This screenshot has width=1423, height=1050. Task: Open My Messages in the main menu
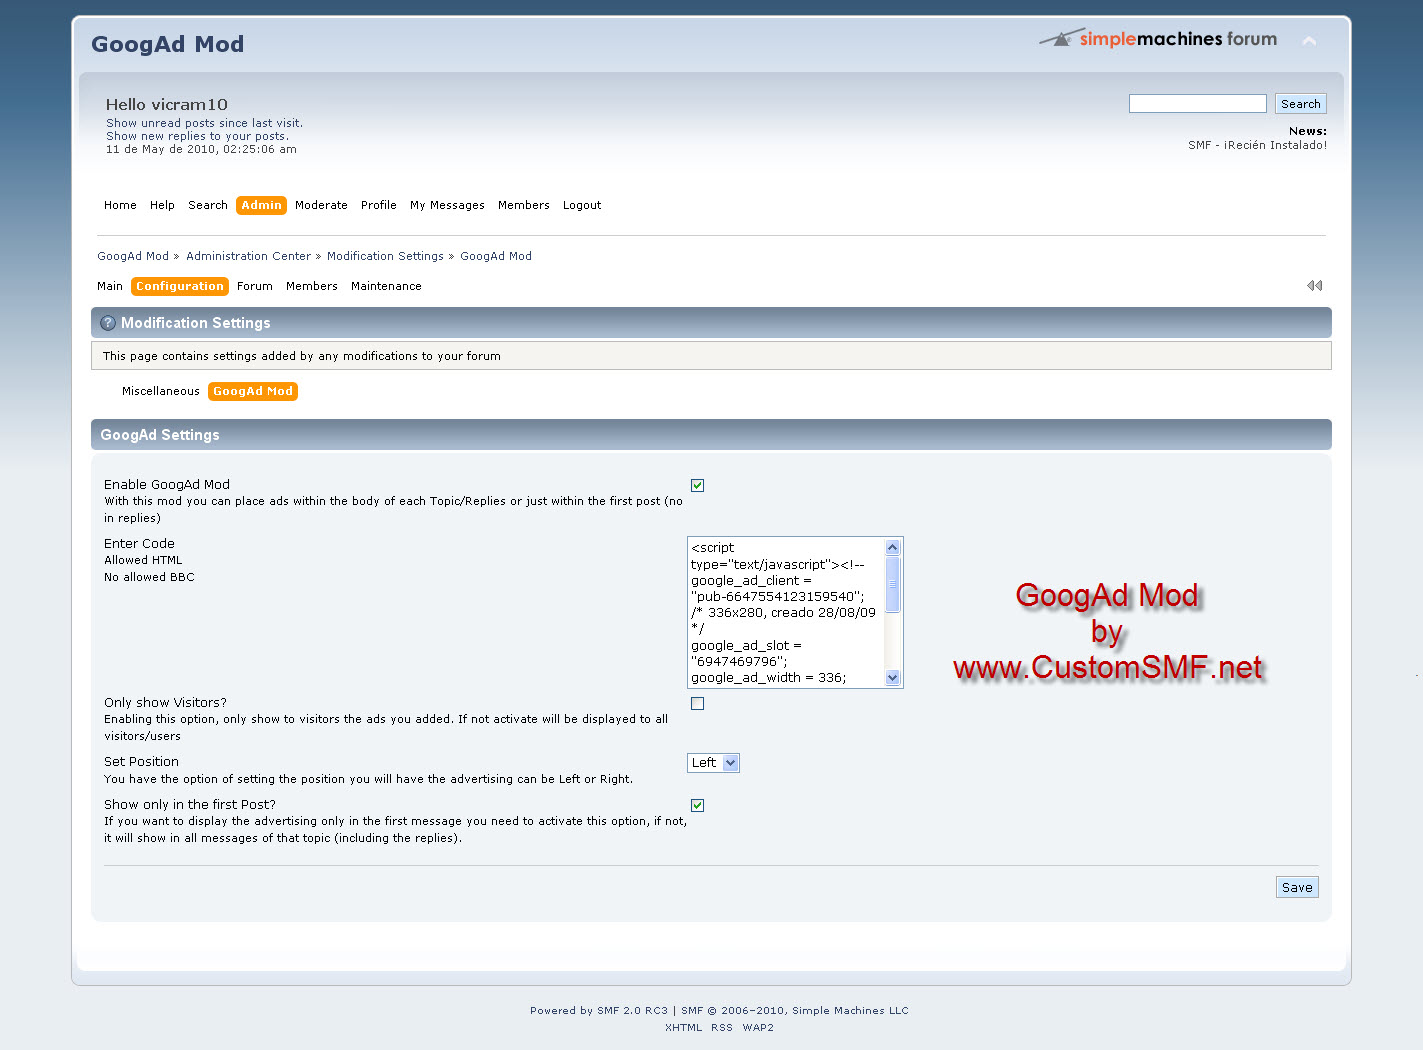point(447,205)
